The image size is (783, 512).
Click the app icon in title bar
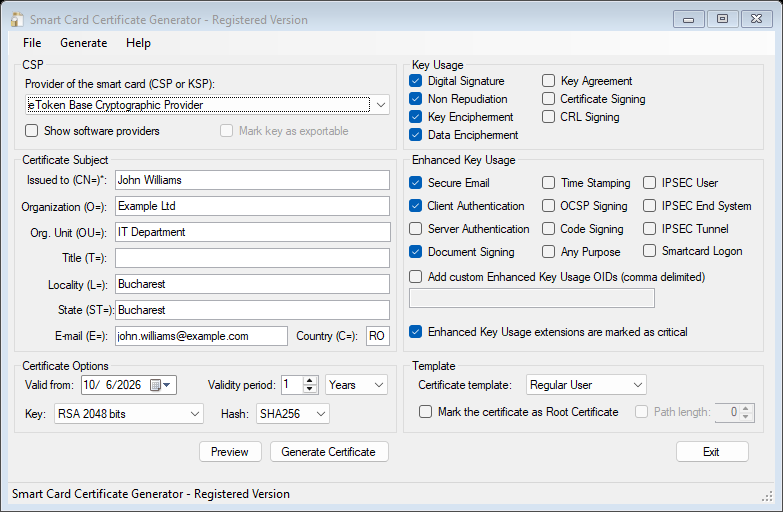click(x=17, y=19)
